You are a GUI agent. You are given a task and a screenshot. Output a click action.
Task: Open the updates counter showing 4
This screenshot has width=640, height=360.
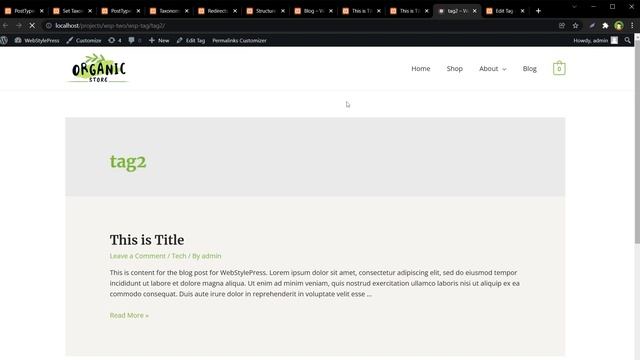pyautogui.click(x=115, y=40)
